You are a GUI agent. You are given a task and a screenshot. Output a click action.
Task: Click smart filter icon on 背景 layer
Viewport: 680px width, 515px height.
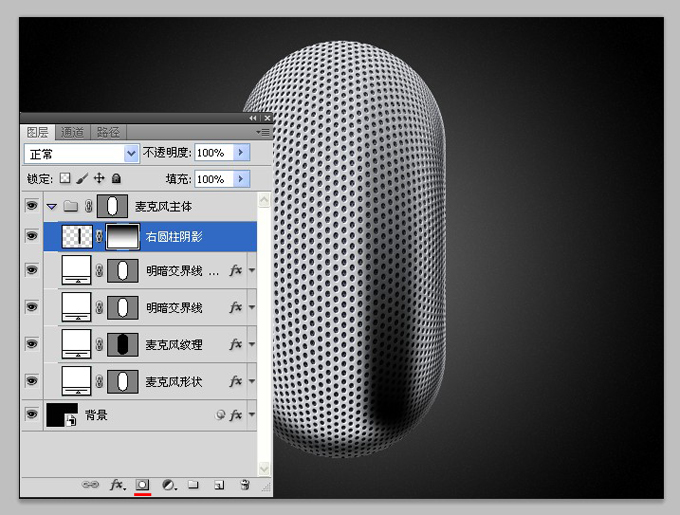coord(220,415)
